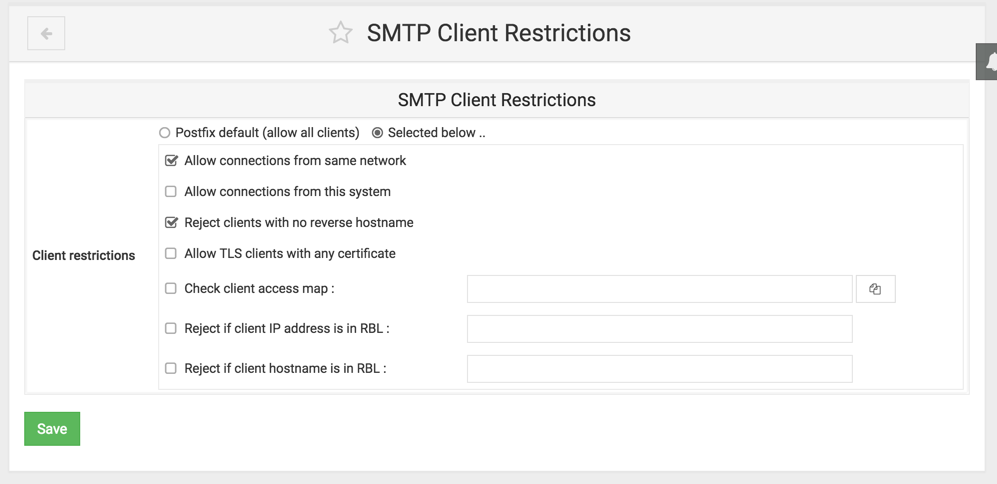Uncheck Allow connections from same network
Screen dimensions: 997x484
[171, 161]
